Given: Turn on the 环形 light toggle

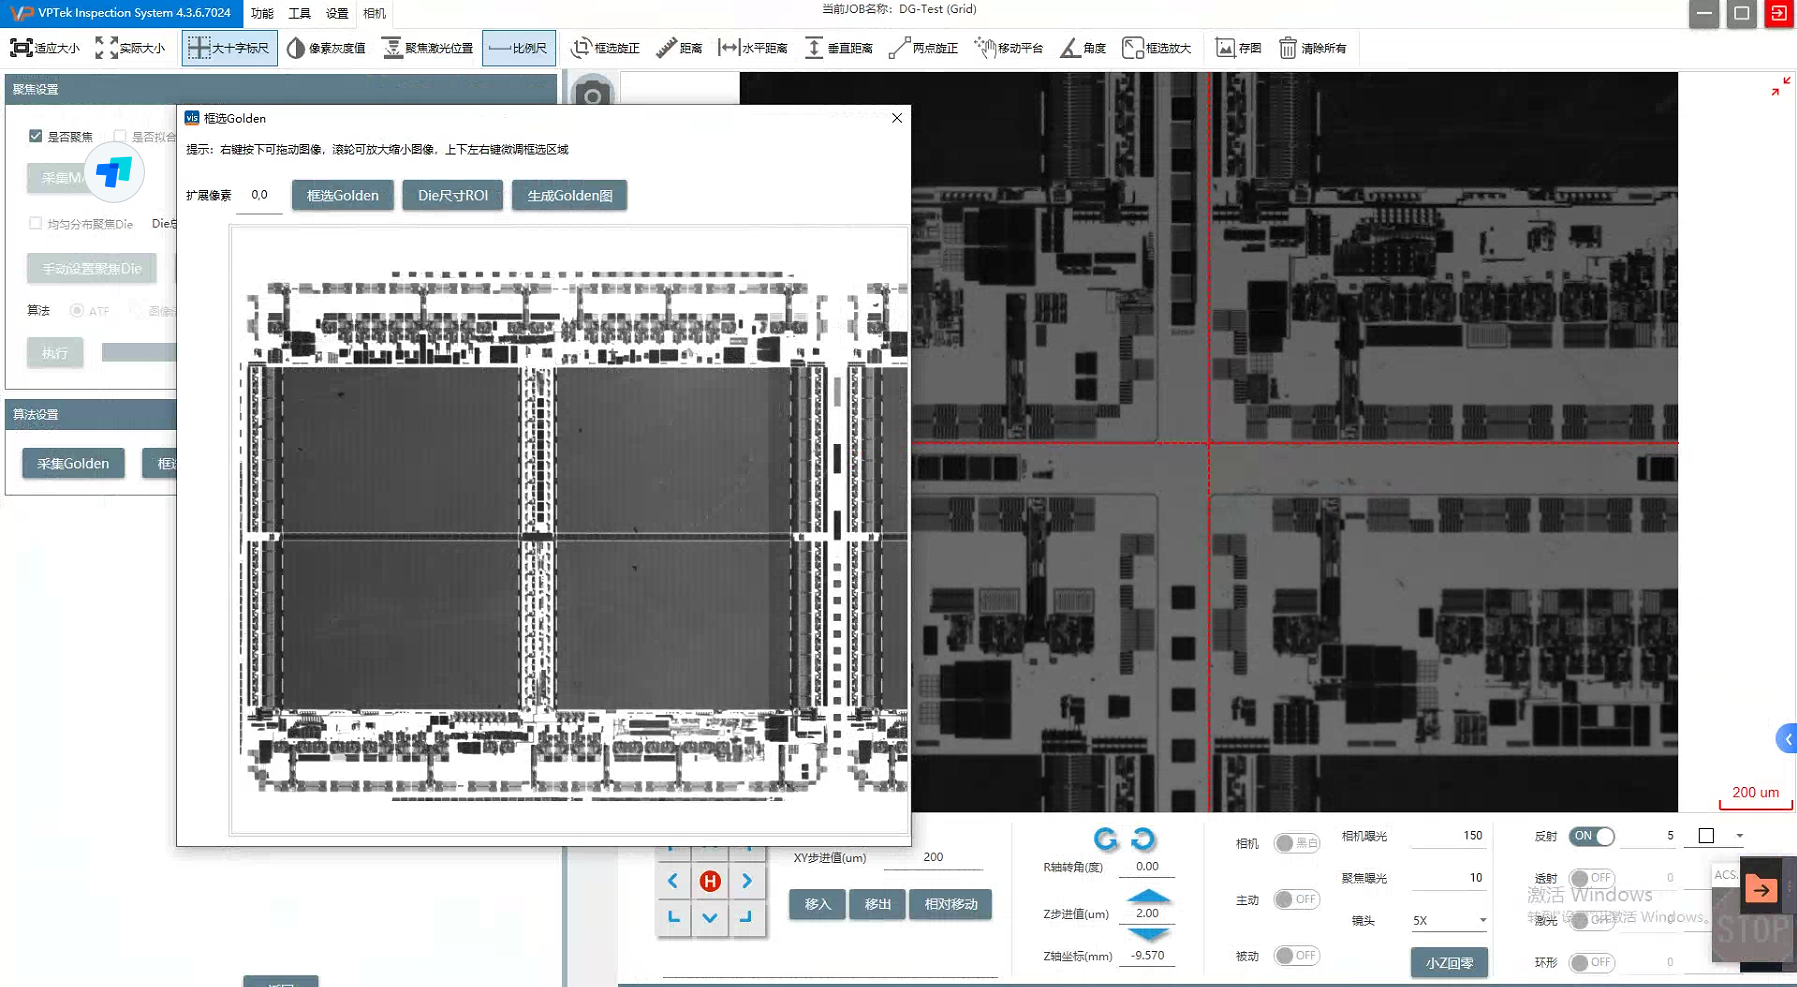Looking at the screenshot, I should click(x=1592, y=962).
